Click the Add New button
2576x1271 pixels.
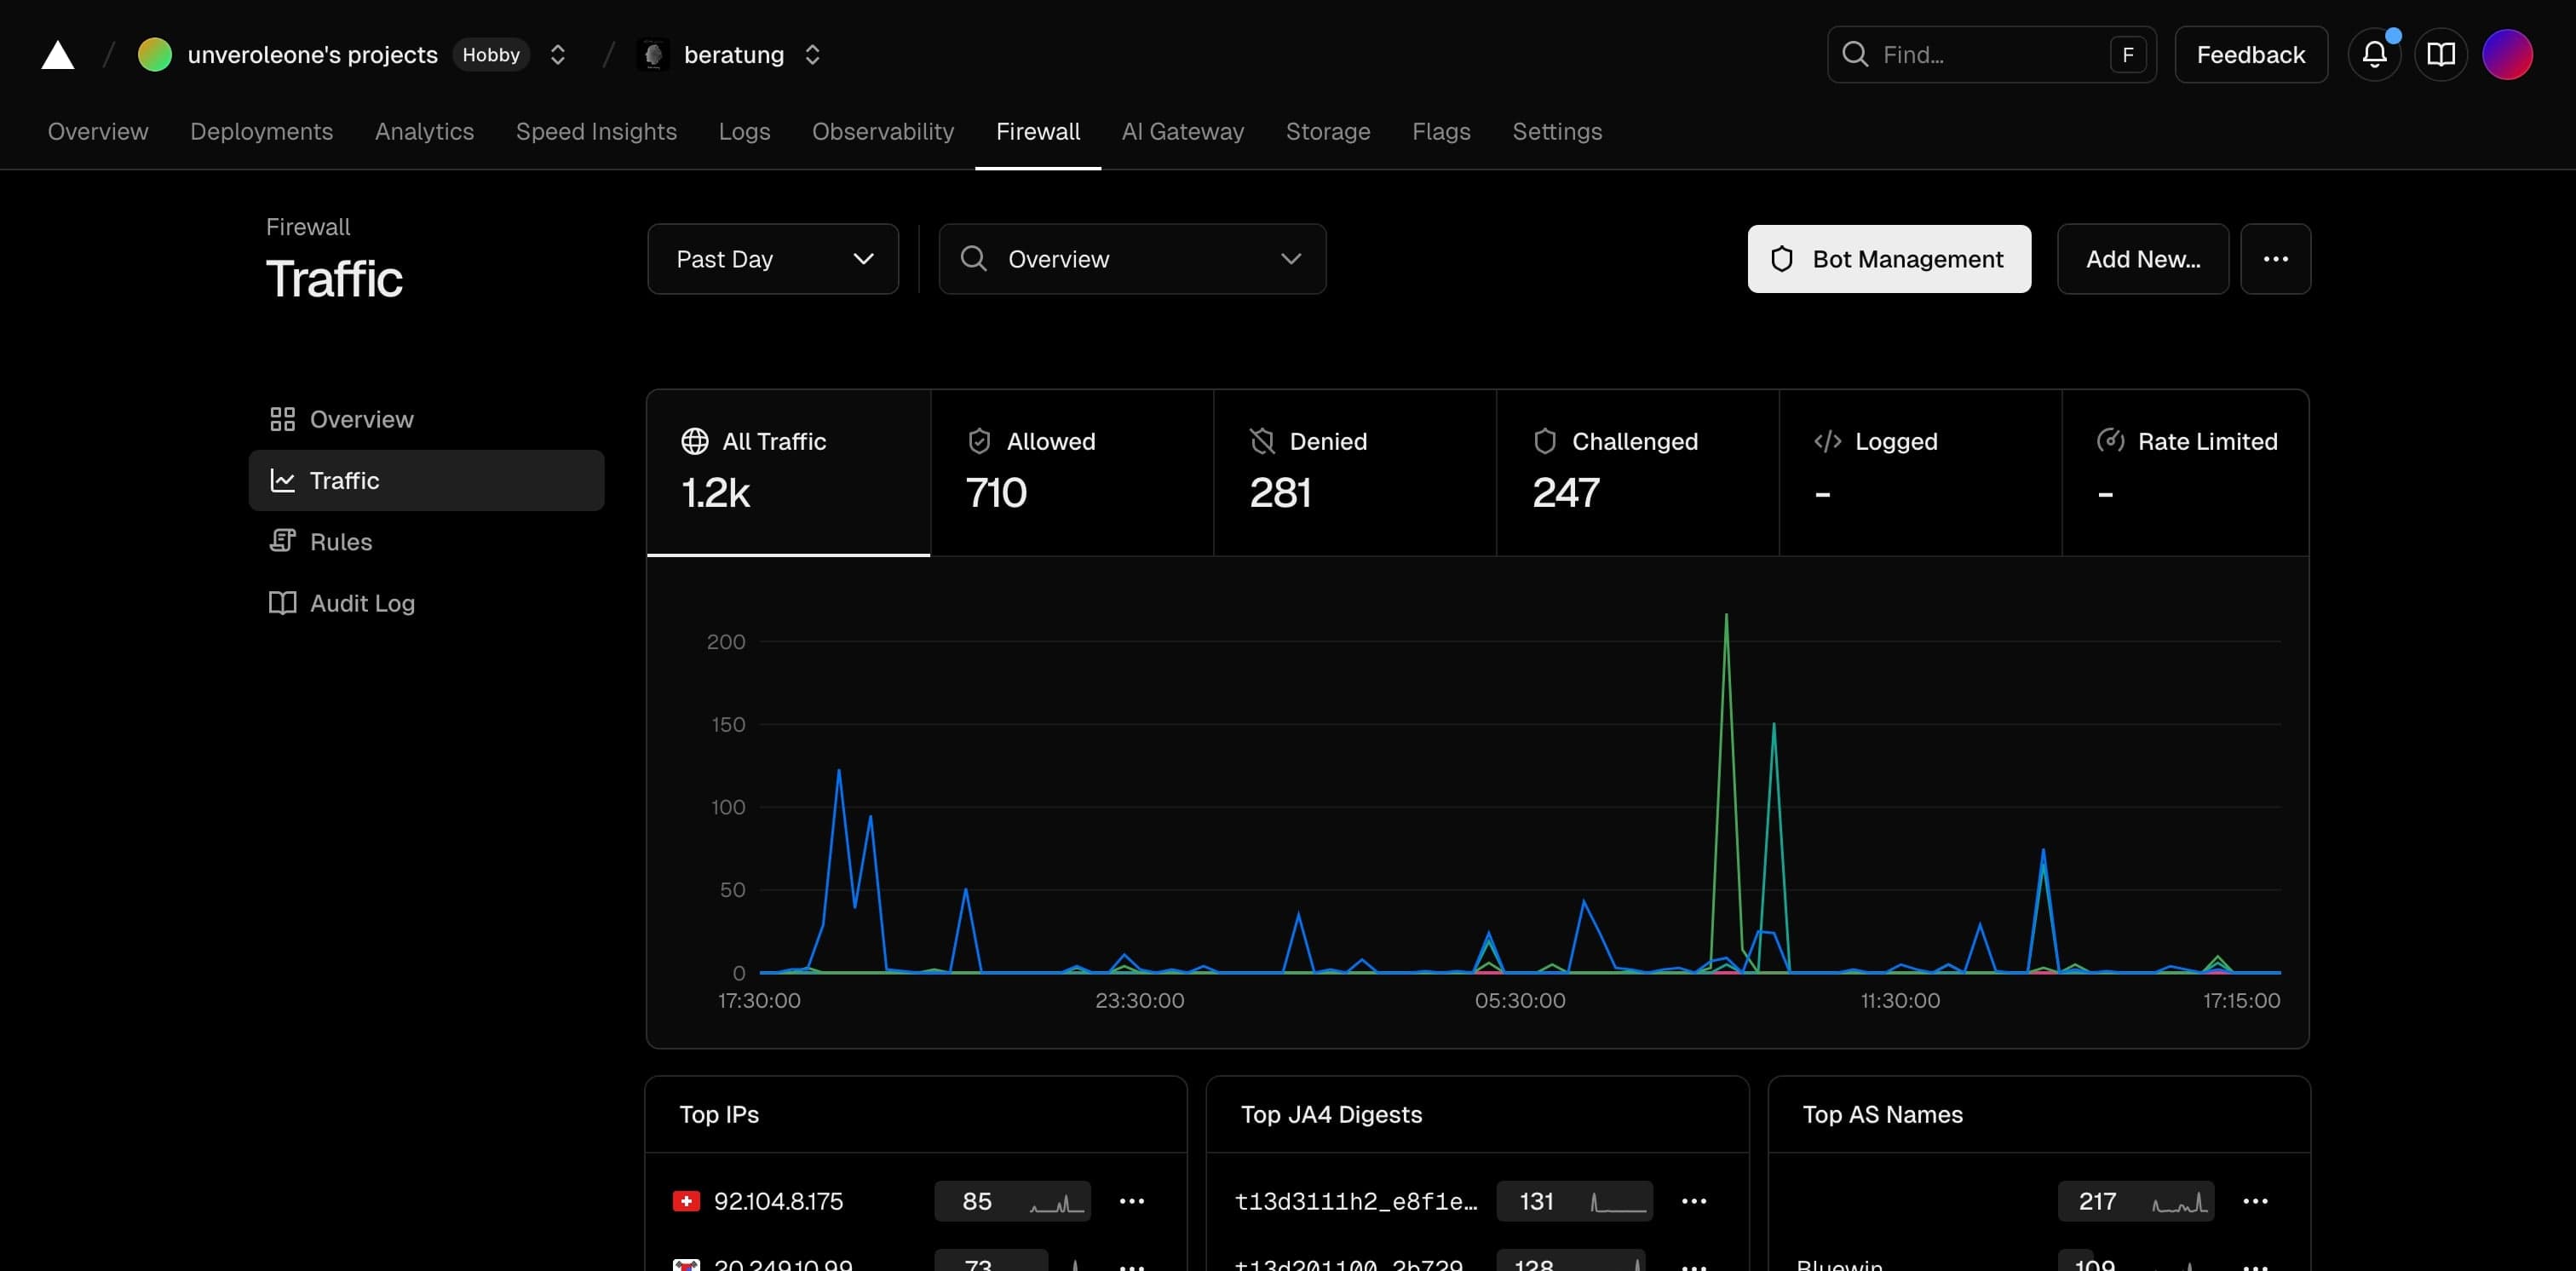[x=2142, y=259]
